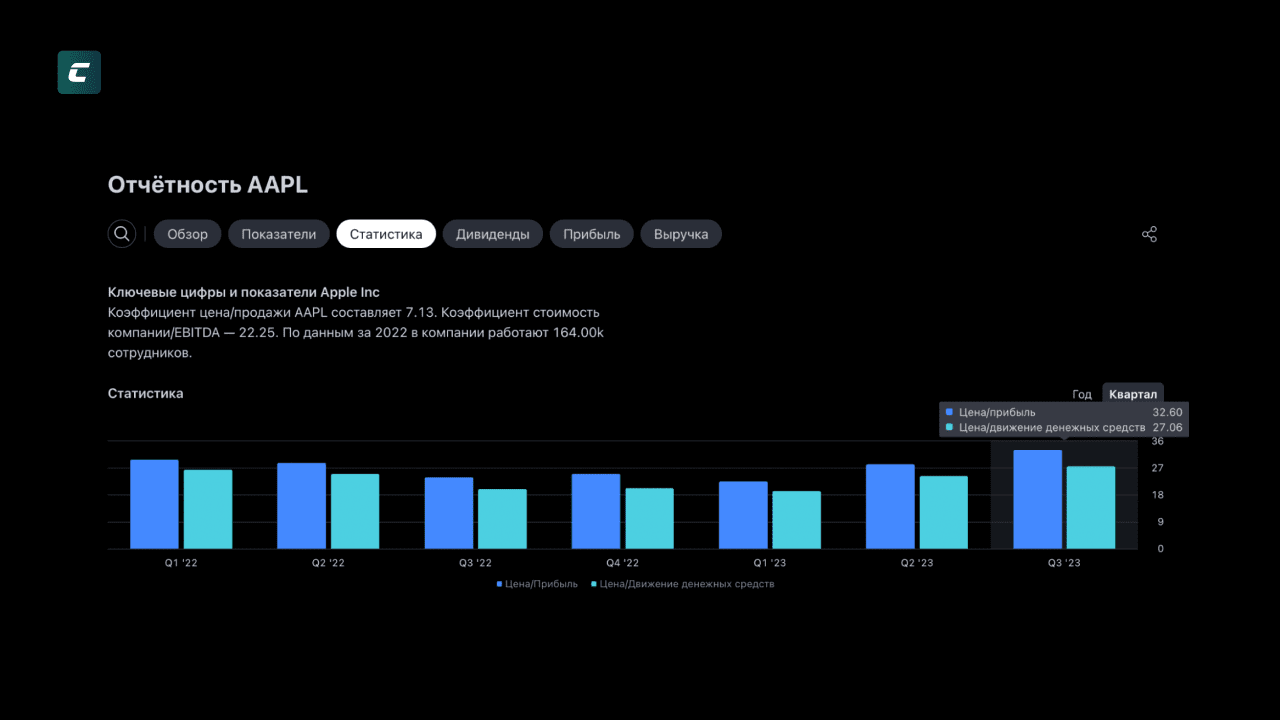The height and width of the screenshot is (720, 1280).
Task: Open the search magnifier icon
Action: tap(122, 234)
